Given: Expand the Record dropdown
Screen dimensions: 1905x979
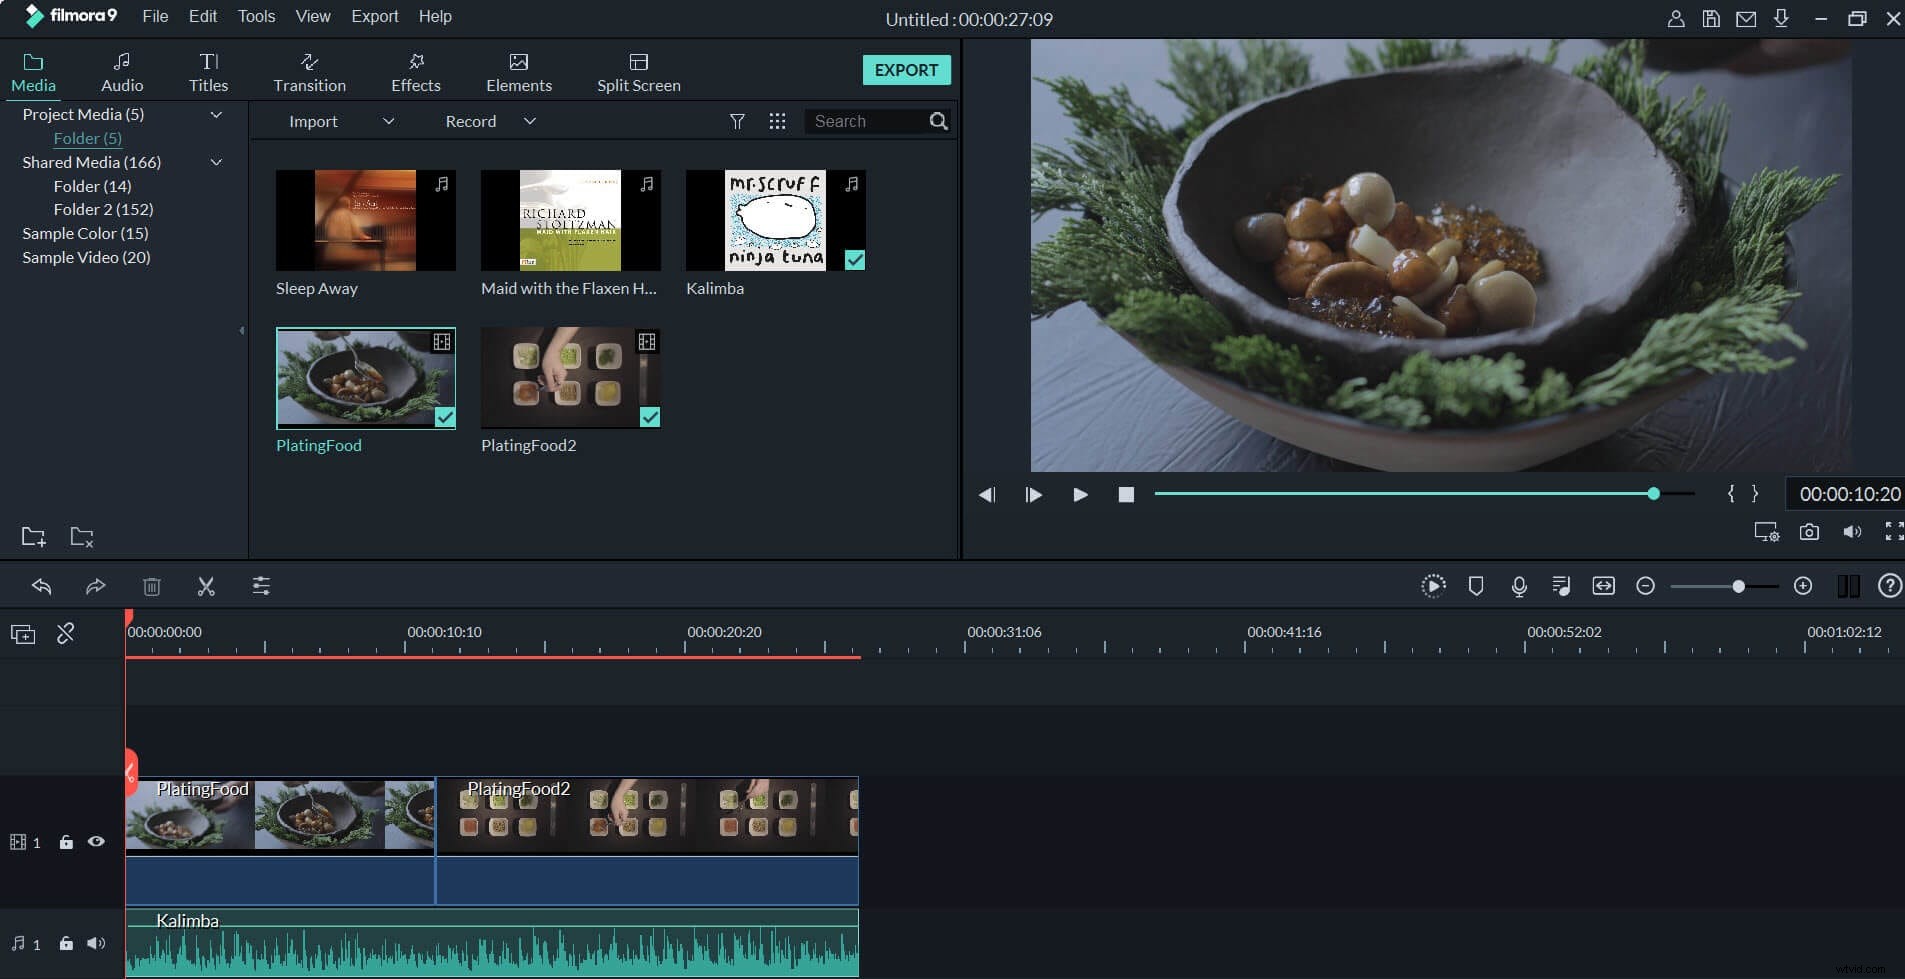Looking at the screenshot, I should tap(530, 121).
